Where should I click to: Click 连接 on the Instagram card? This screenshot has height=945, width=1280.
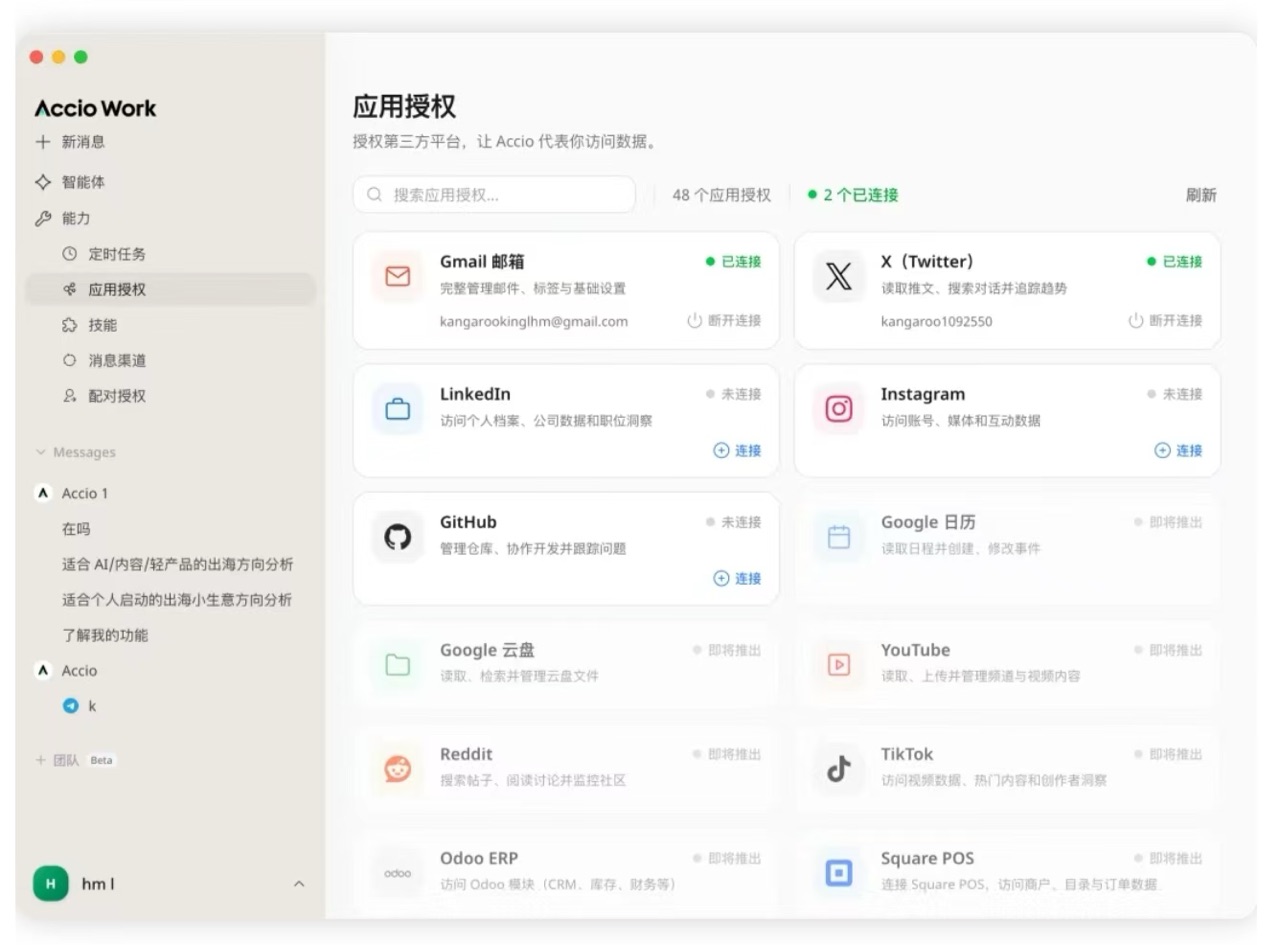click(x=1178, y=451)
